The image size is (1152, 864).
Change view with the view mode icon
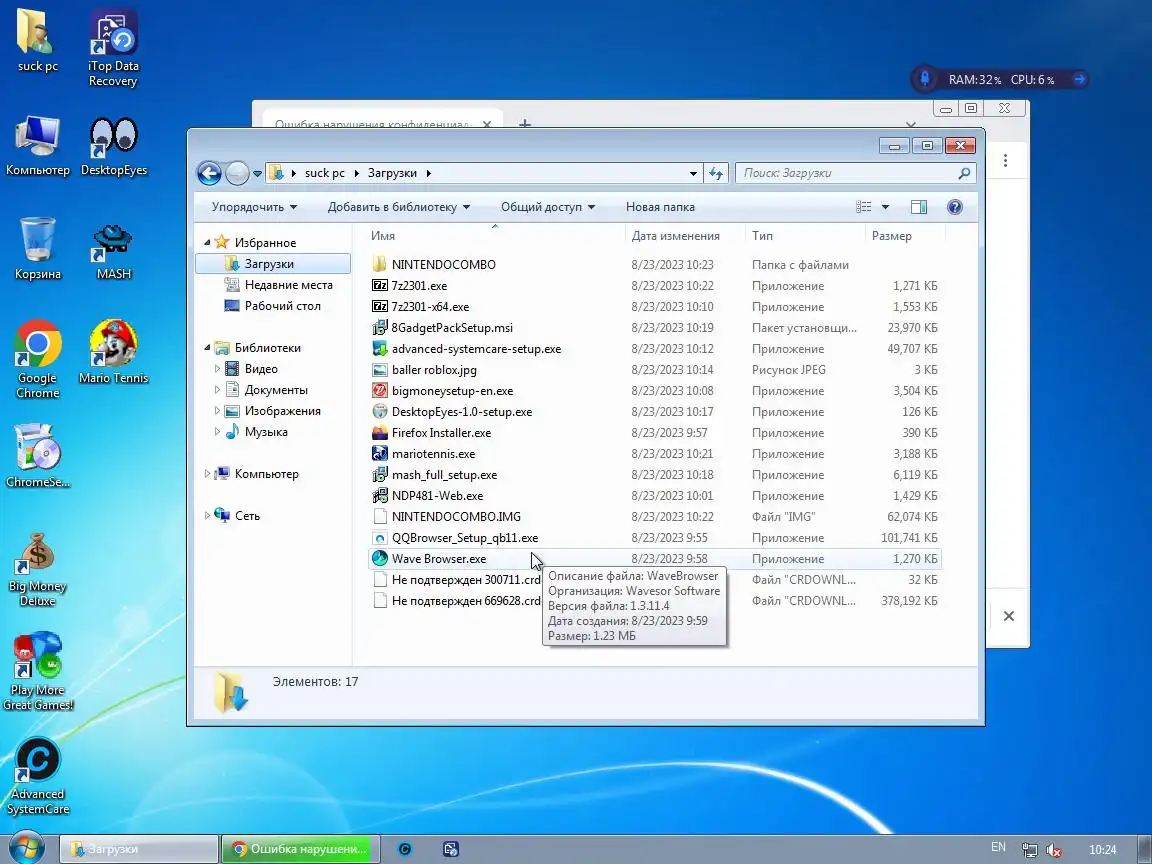click(864, 207)
